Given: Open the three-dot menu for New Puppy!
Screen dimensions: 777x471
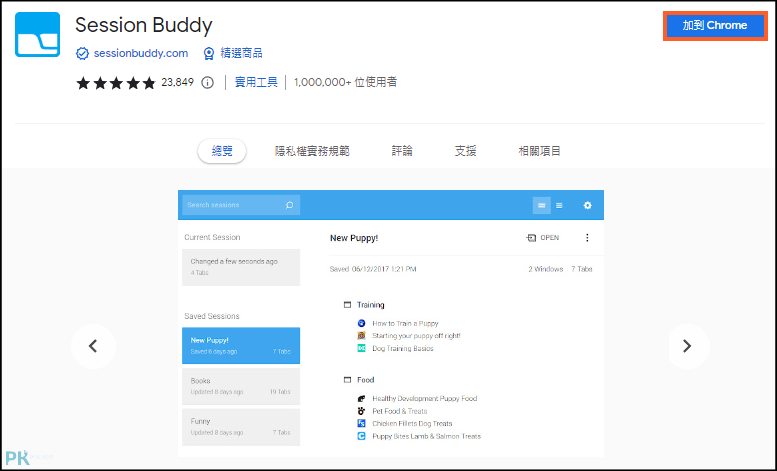Looking at the screenshot, I should [x=587, y=238].
